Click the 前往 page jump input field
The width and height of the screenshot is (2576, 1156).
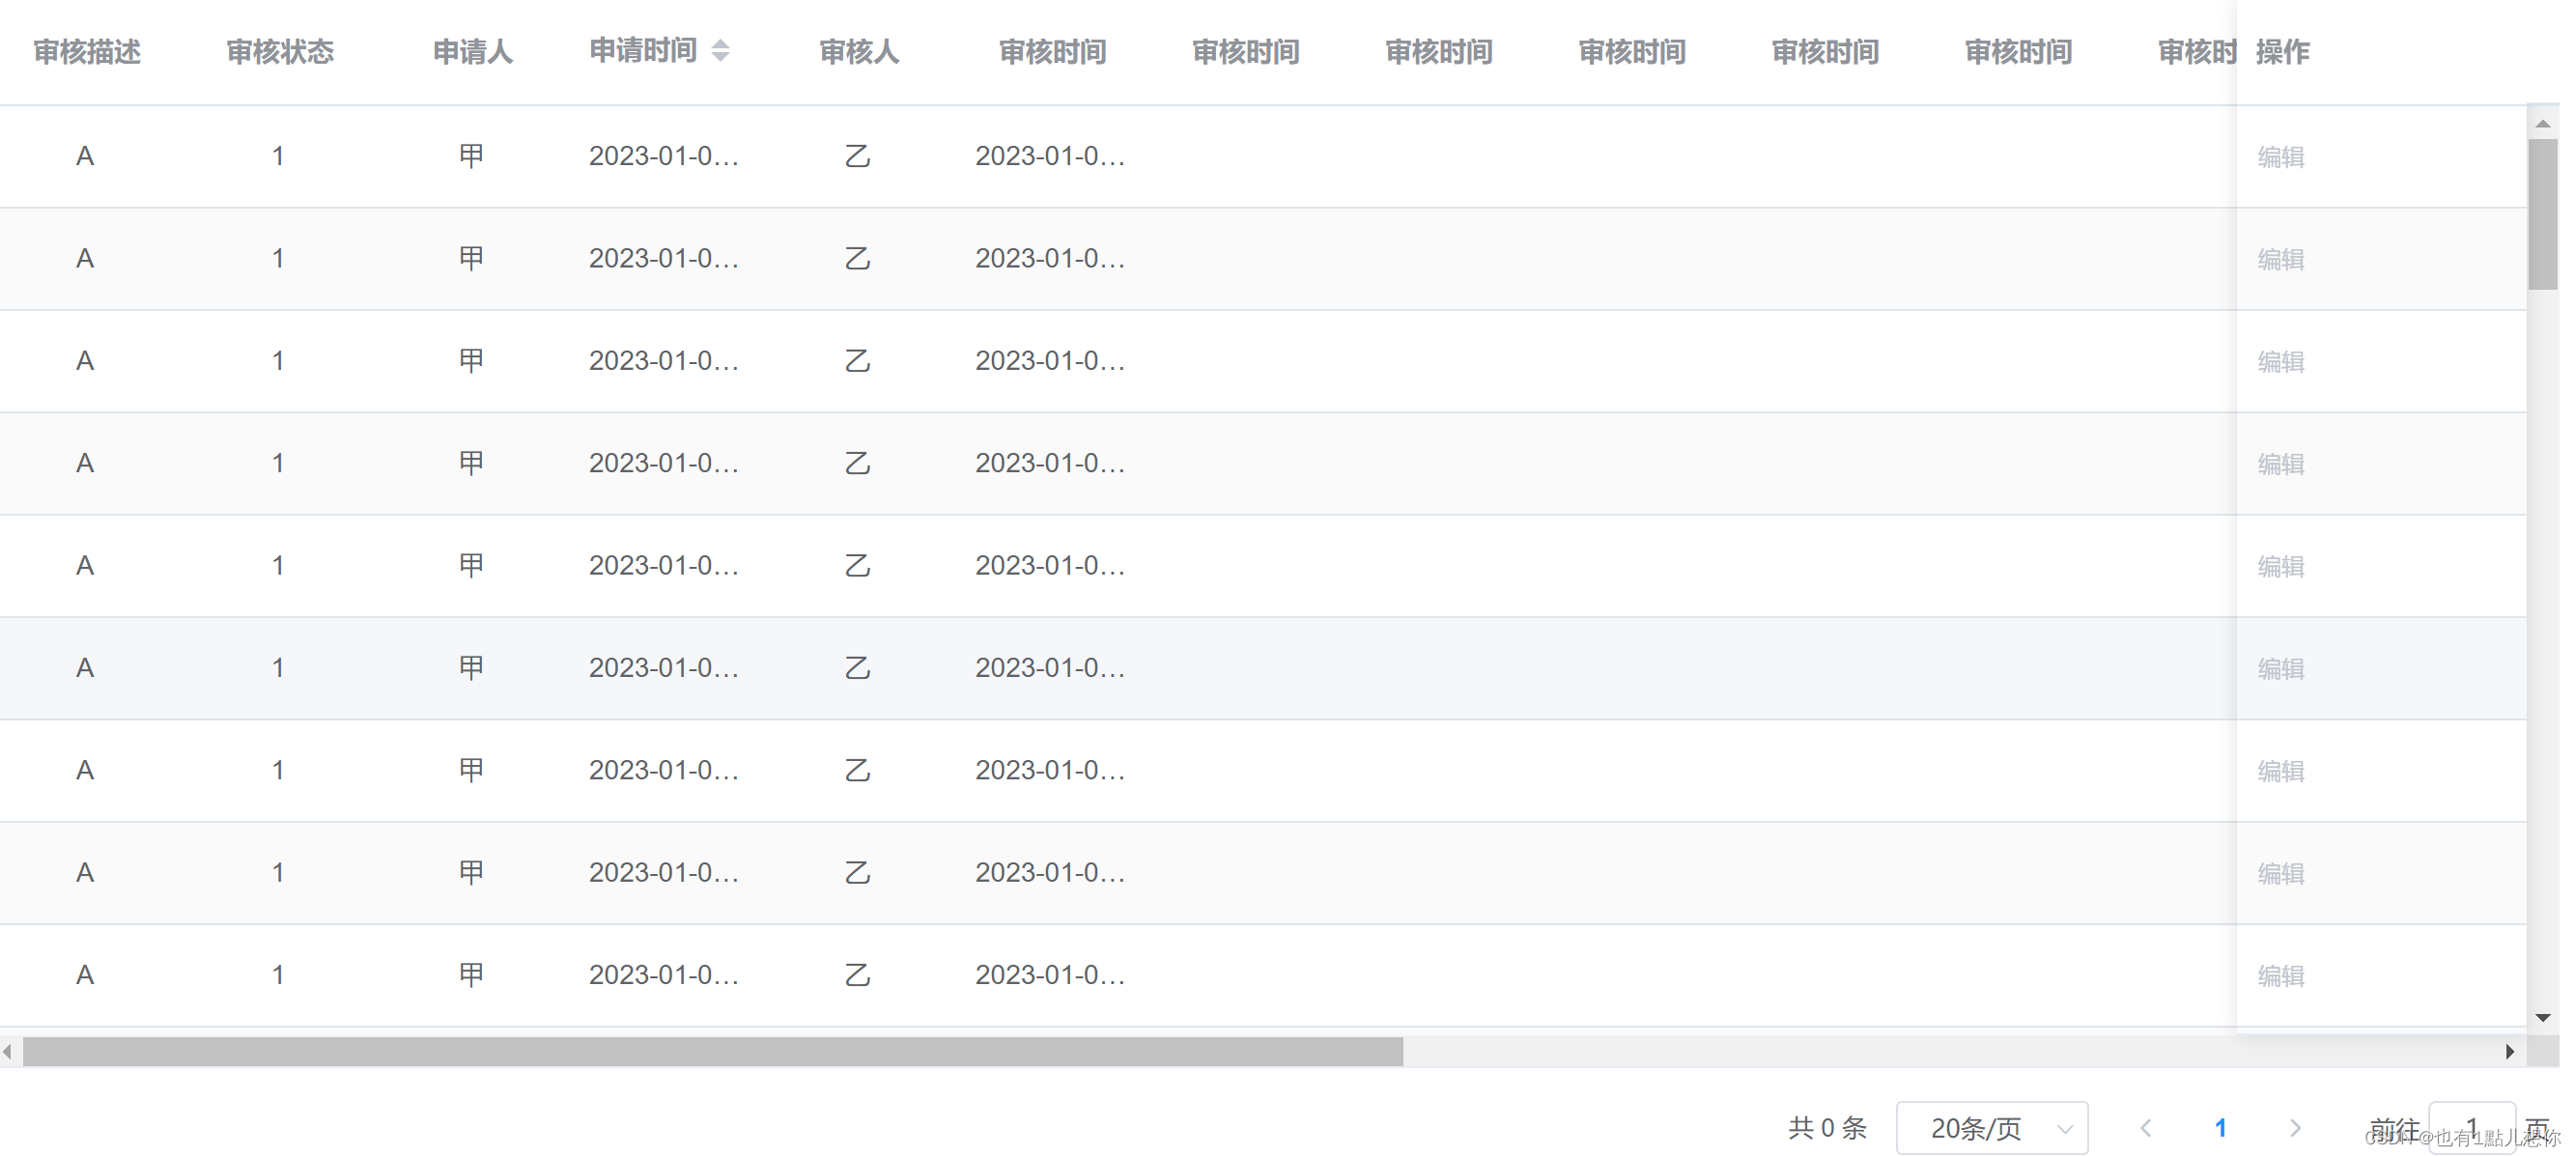pos(2471,1128)
